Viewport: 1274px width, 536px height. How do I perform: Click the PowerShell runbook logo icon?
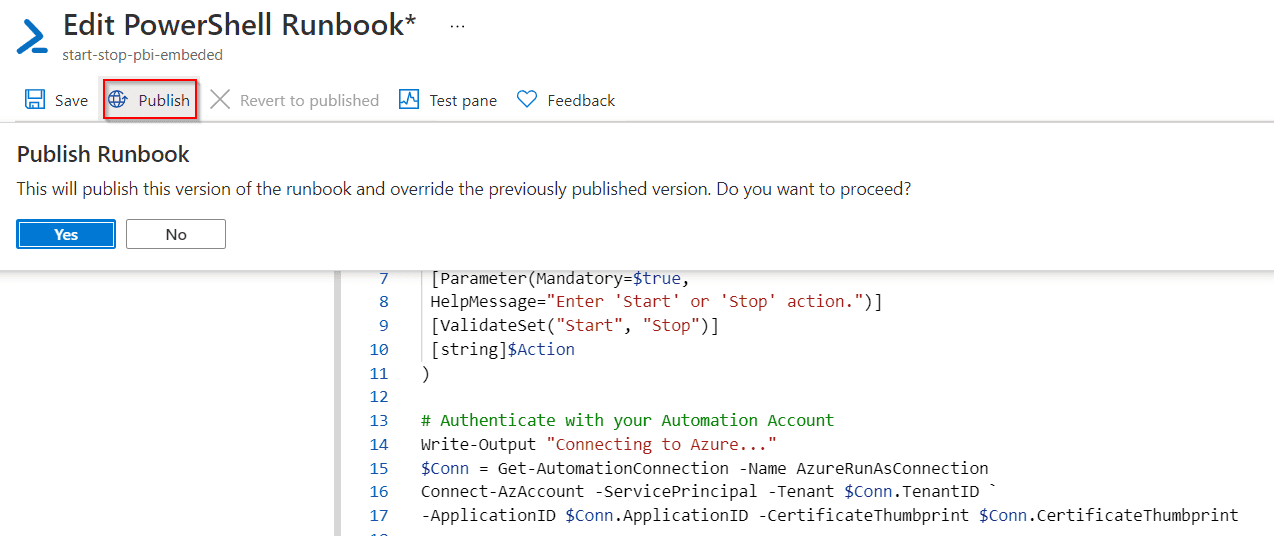pos(32,36)
